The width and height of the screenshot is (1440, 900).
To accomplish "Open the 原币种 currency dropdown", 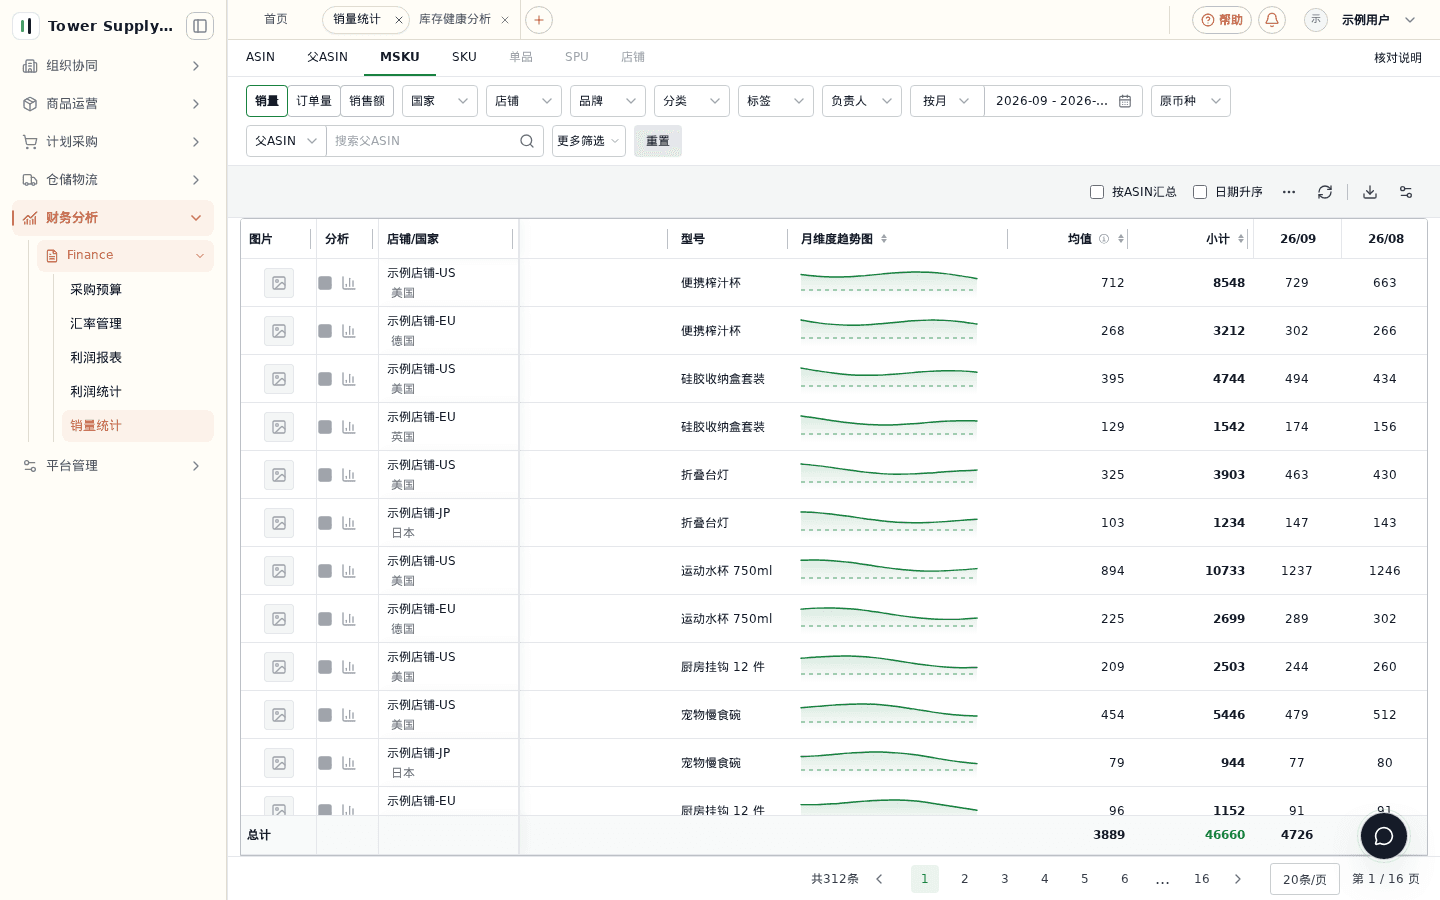I will point(1191,101).
